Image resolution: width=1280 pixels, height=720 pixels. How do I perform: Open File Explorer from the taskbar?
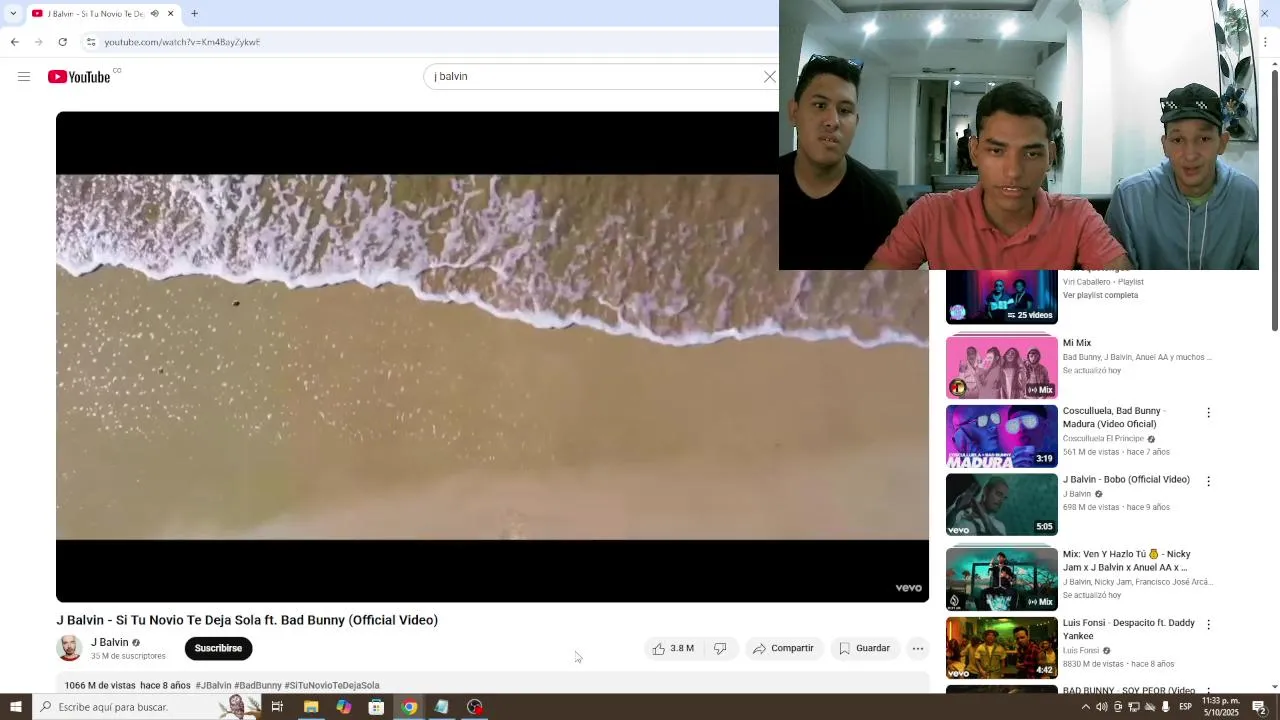311,707
